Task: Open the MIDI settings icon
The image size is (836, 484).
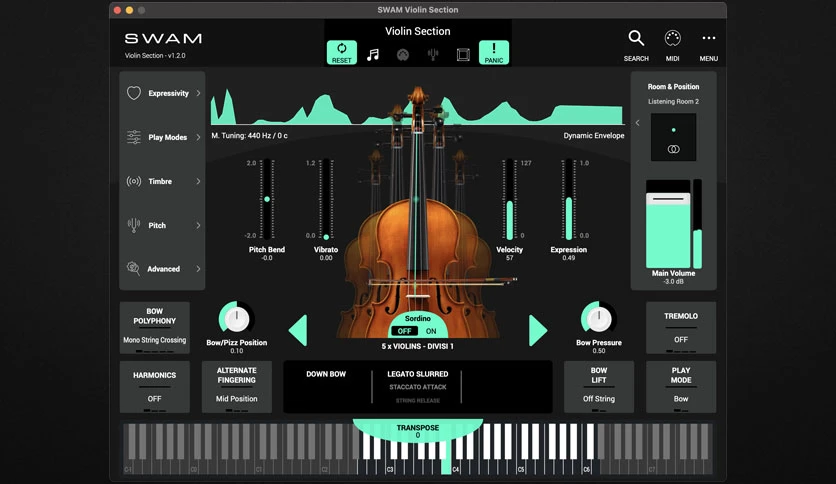Action: point(672,38)
